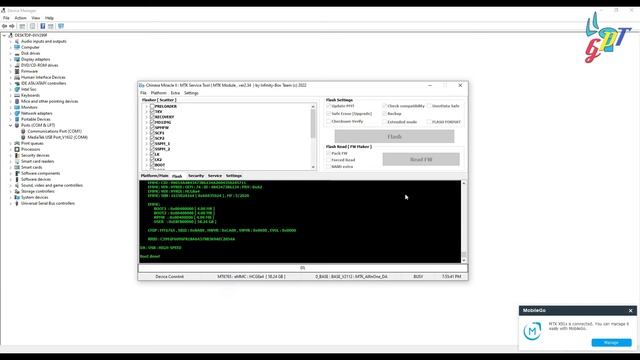Expand the Processors node
This screenshot has width=640, height=360.
tap(11, 149)
